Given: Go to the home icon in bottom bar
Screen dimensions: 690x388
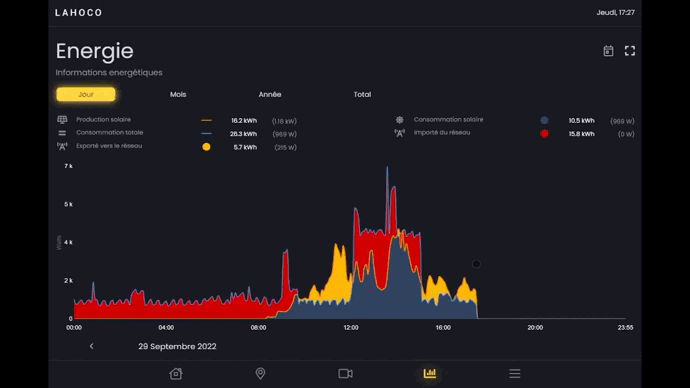Looking at the screenshot, I should tap(176, 373).
